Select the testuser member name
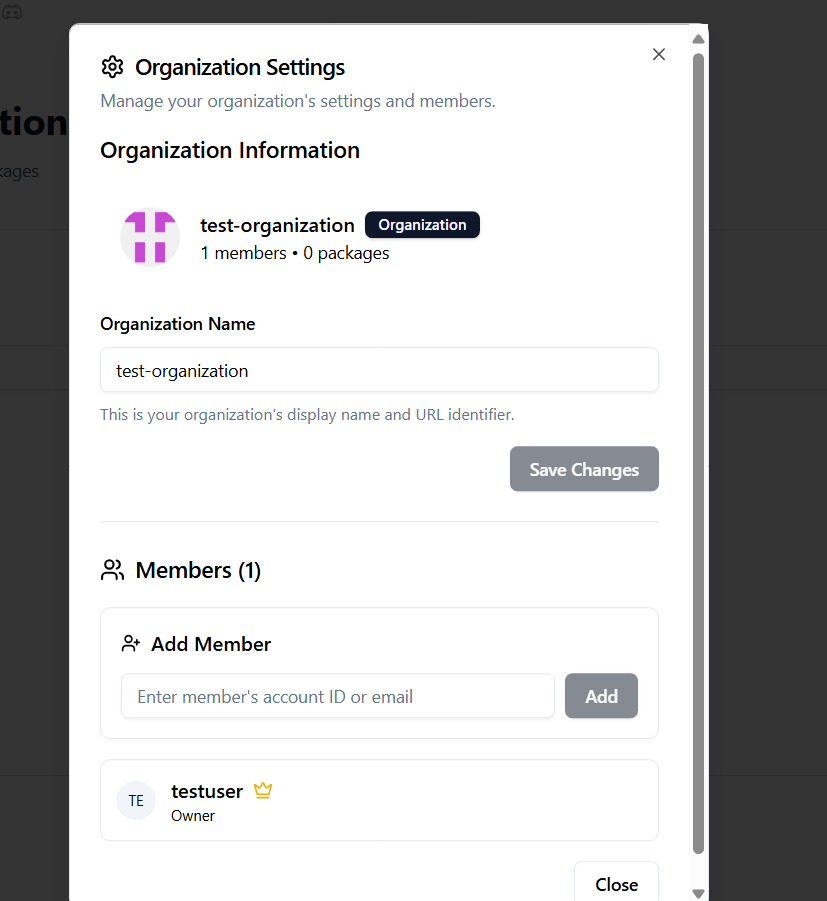Screen dimensions: 827x901 tap(207, 791)
